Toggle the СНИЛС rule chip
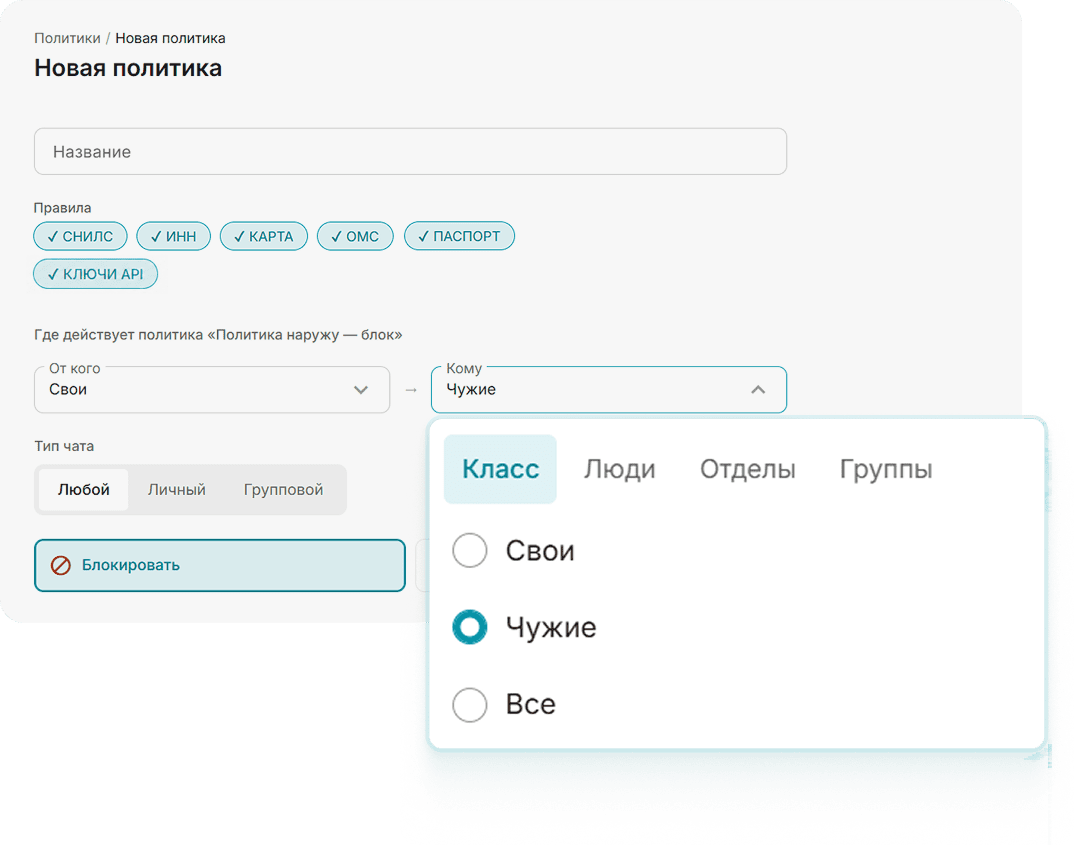Viewport: 1075px width, 845px height. [80, 236]
